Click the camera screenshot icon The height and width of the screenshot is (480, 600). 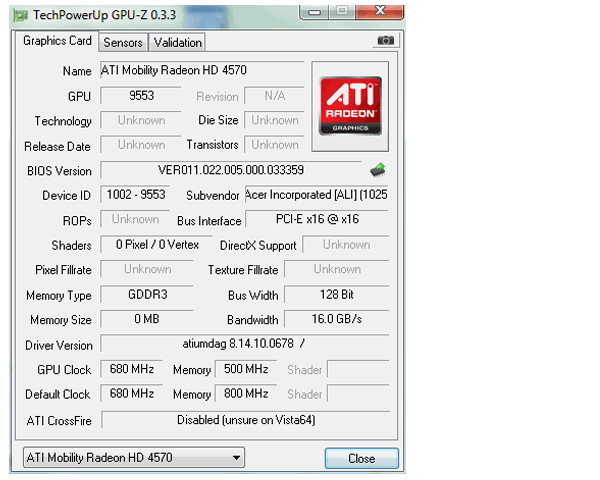pyautogui.click(x=386, y=40)
